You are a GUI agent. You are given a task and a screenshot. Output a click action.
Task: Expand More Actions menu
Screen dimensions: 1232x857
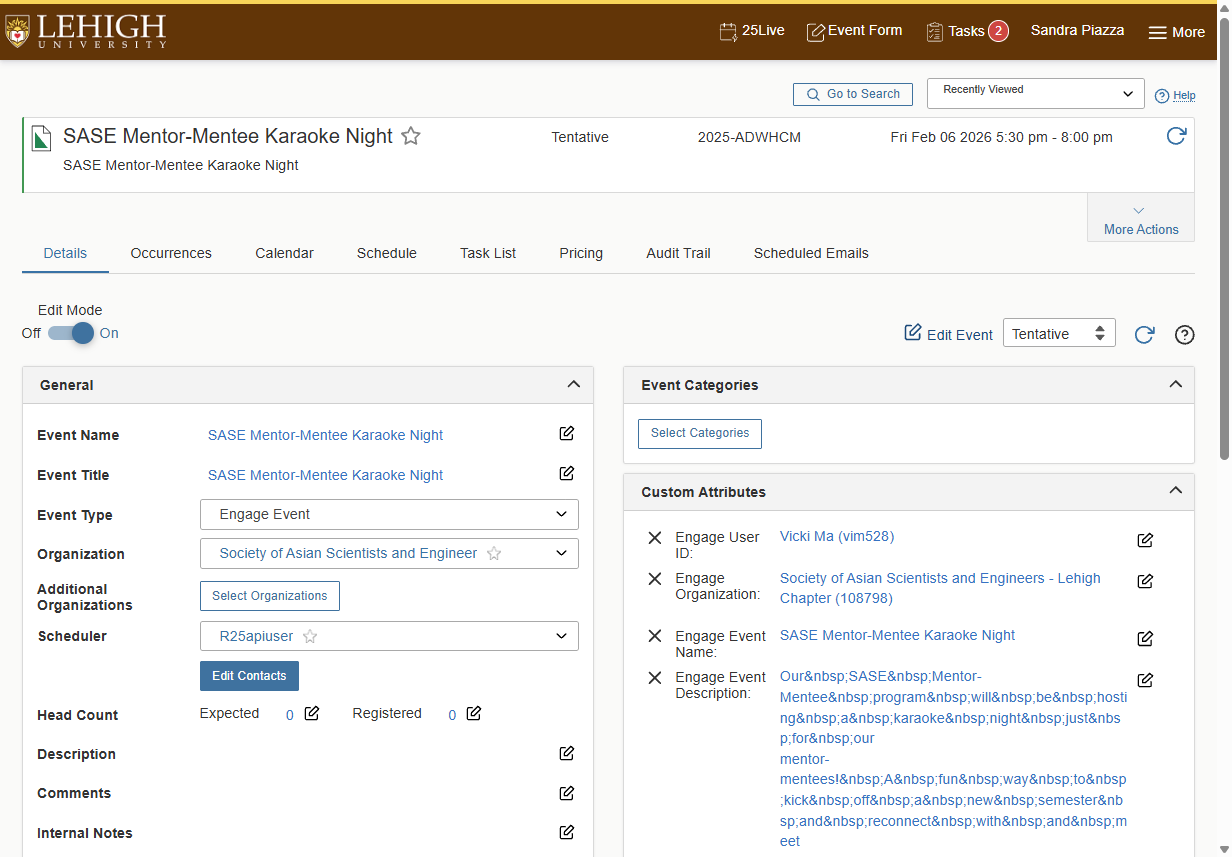1141,219
